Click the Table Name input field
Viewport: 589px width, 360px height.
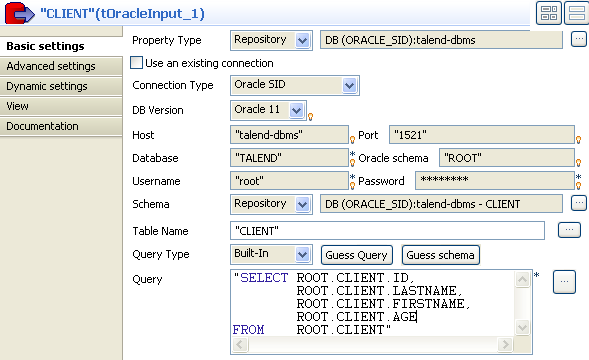pos(387,230)
